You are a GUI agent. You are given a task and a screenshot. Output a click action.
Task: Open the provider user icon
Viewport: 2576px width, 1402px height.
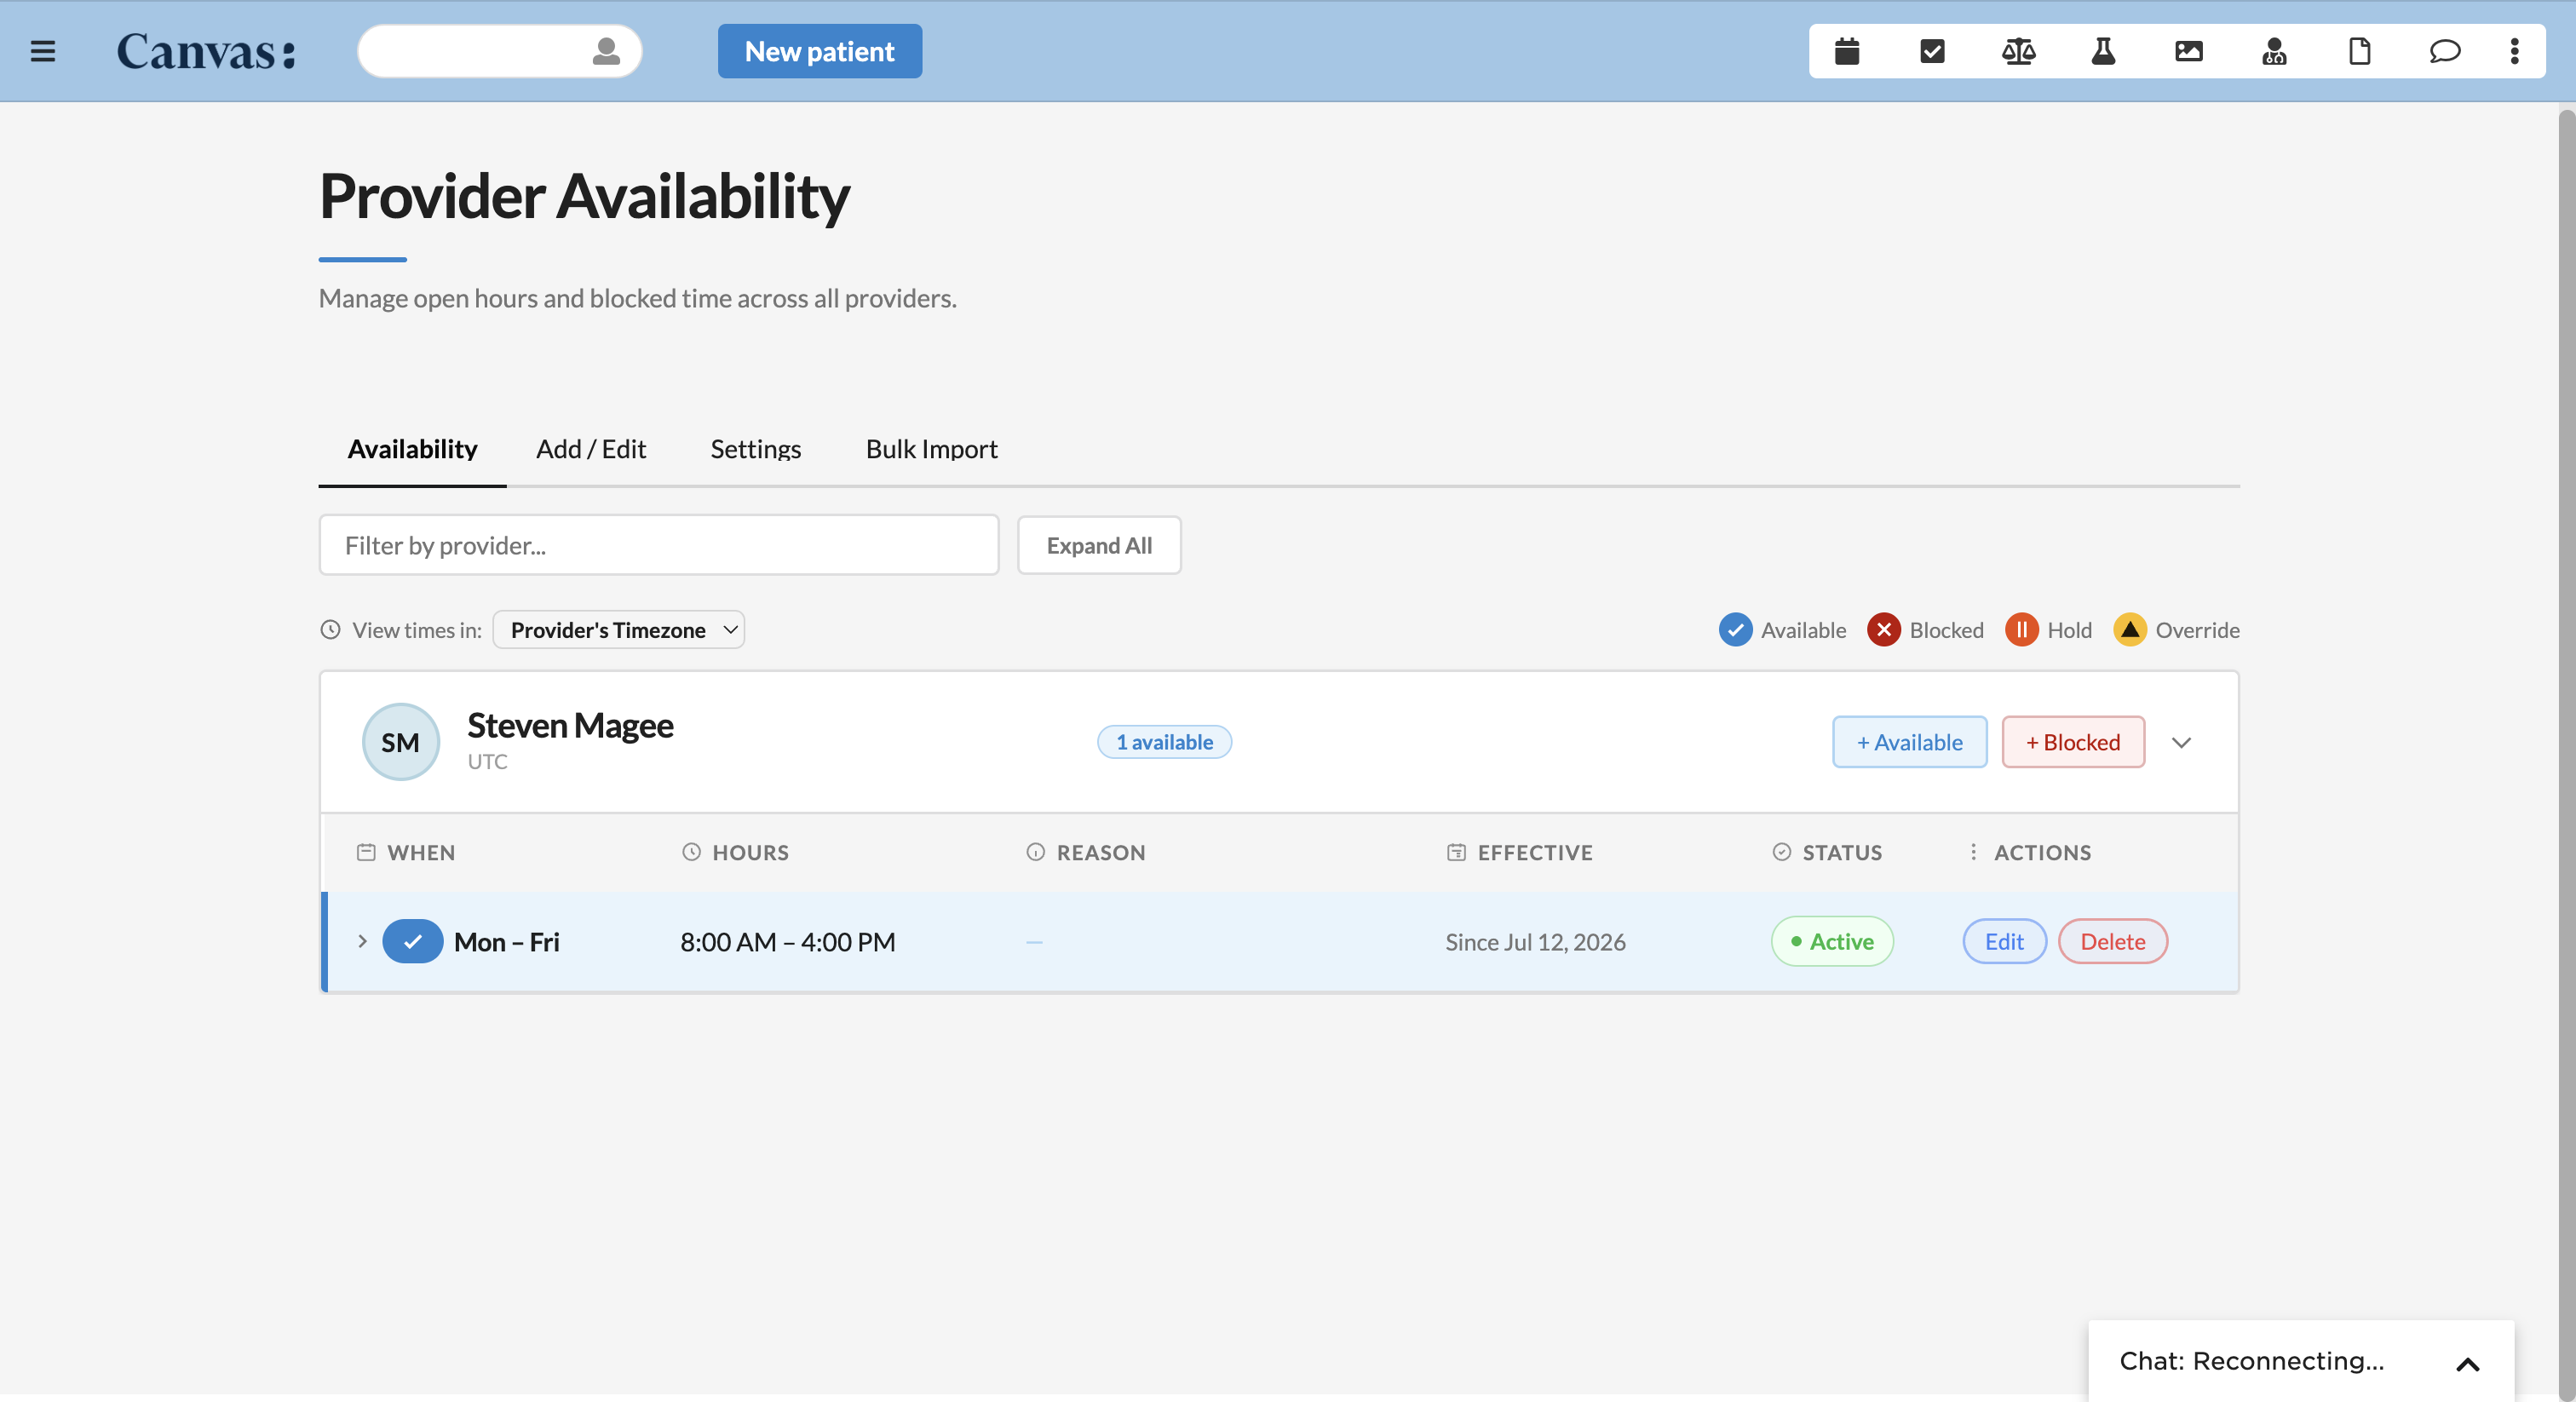pyautogui.click(x=2274, y=51)
